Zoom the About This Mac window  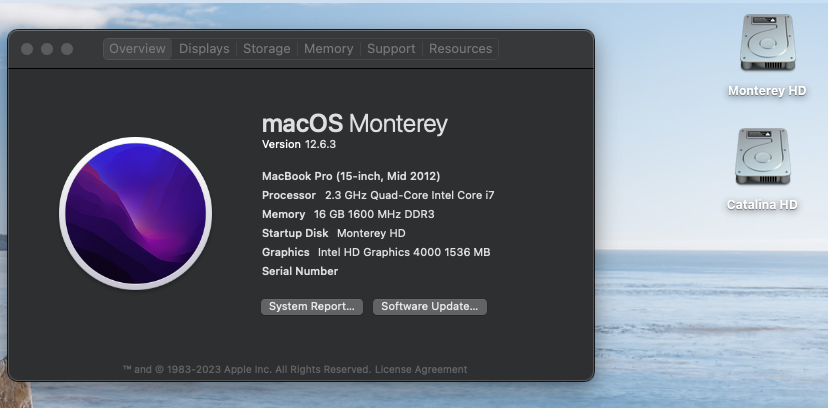click(67, 49)
